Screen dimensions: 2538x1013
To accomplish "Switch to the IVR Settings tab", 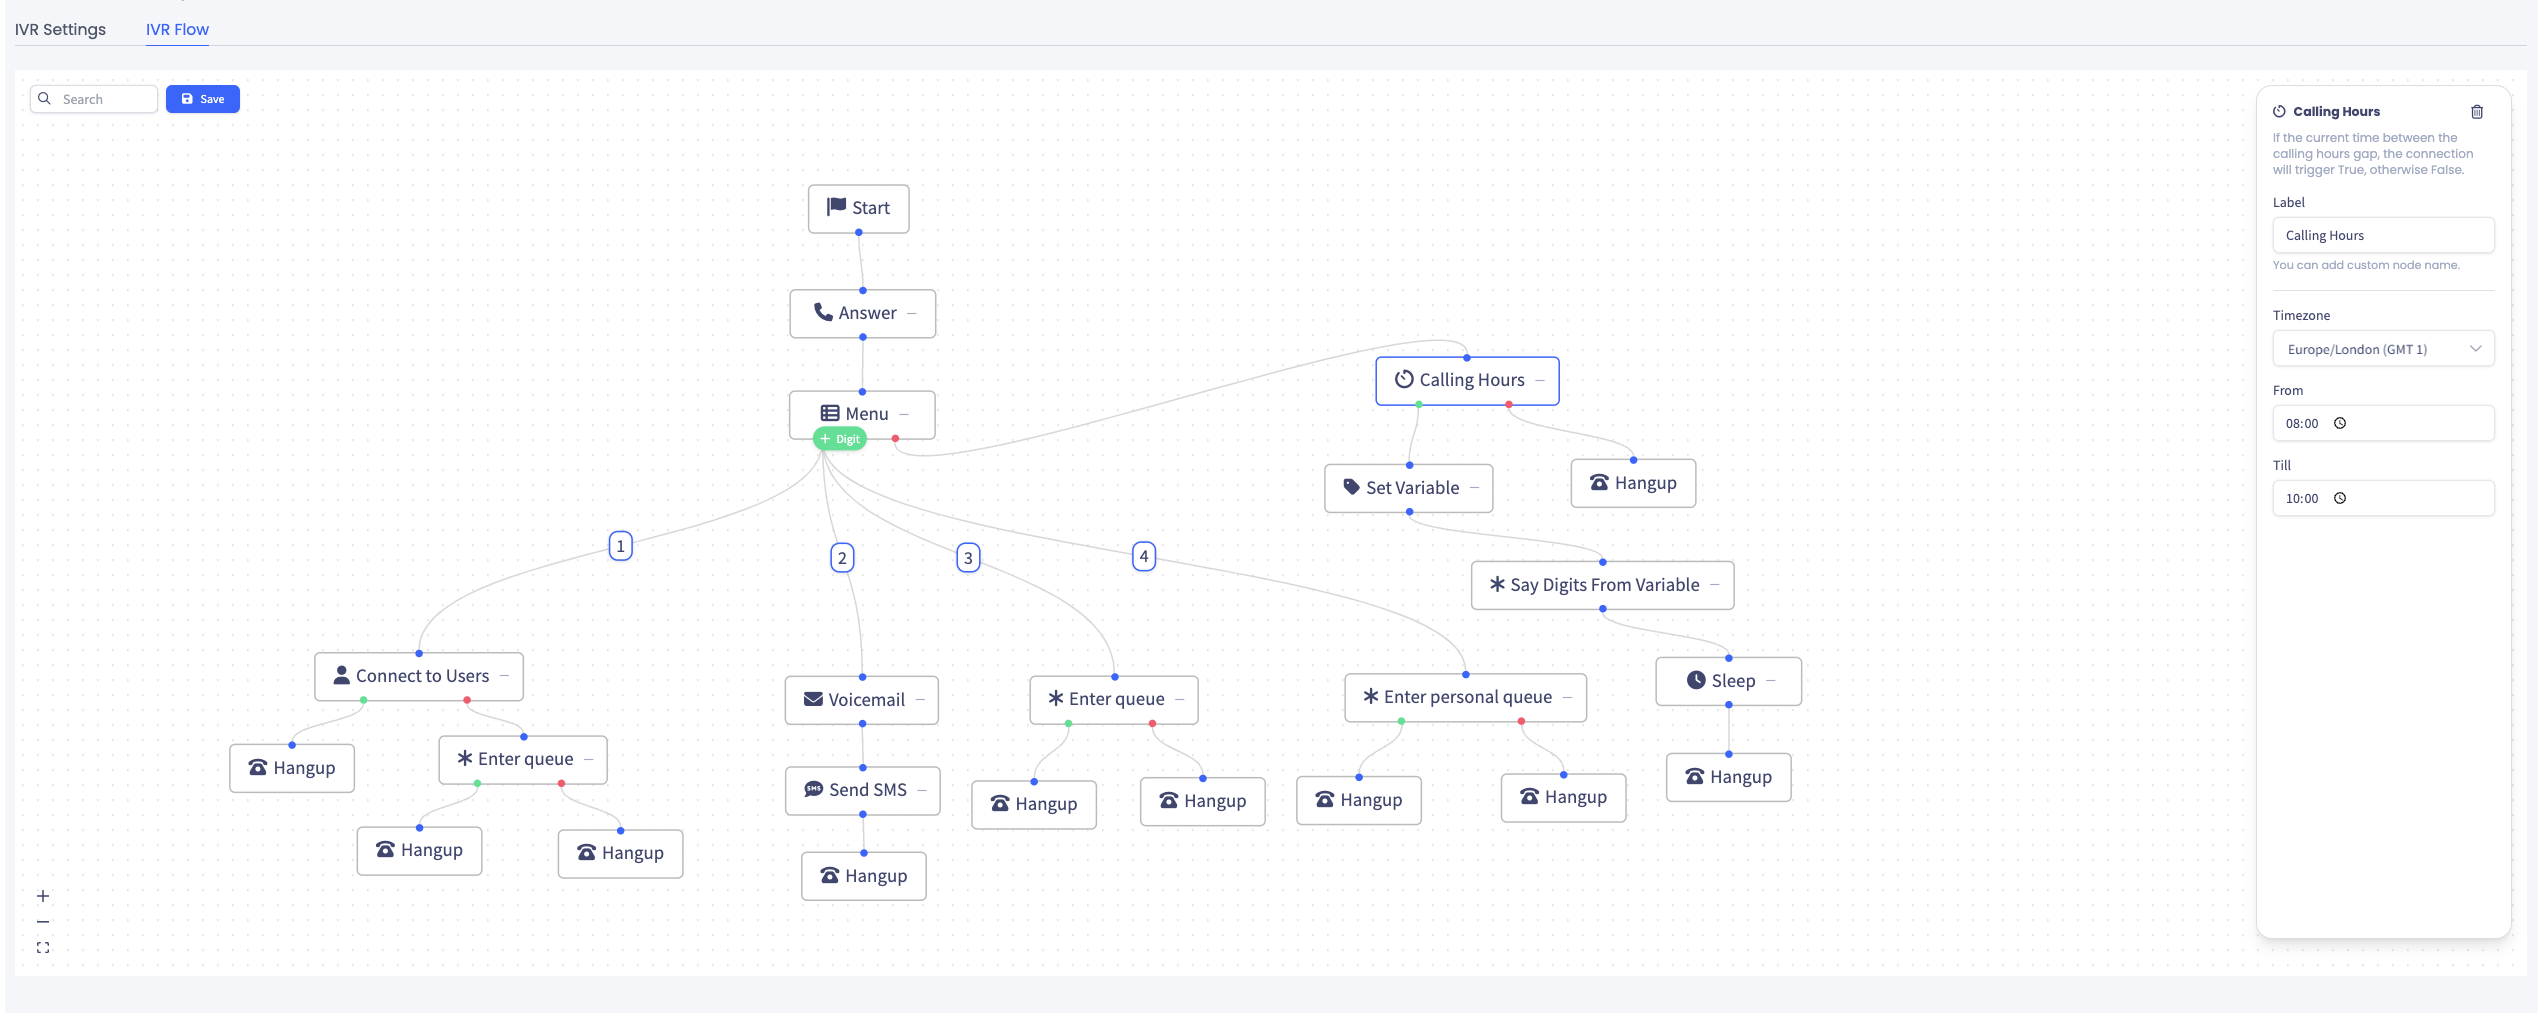I will (60, 30).
